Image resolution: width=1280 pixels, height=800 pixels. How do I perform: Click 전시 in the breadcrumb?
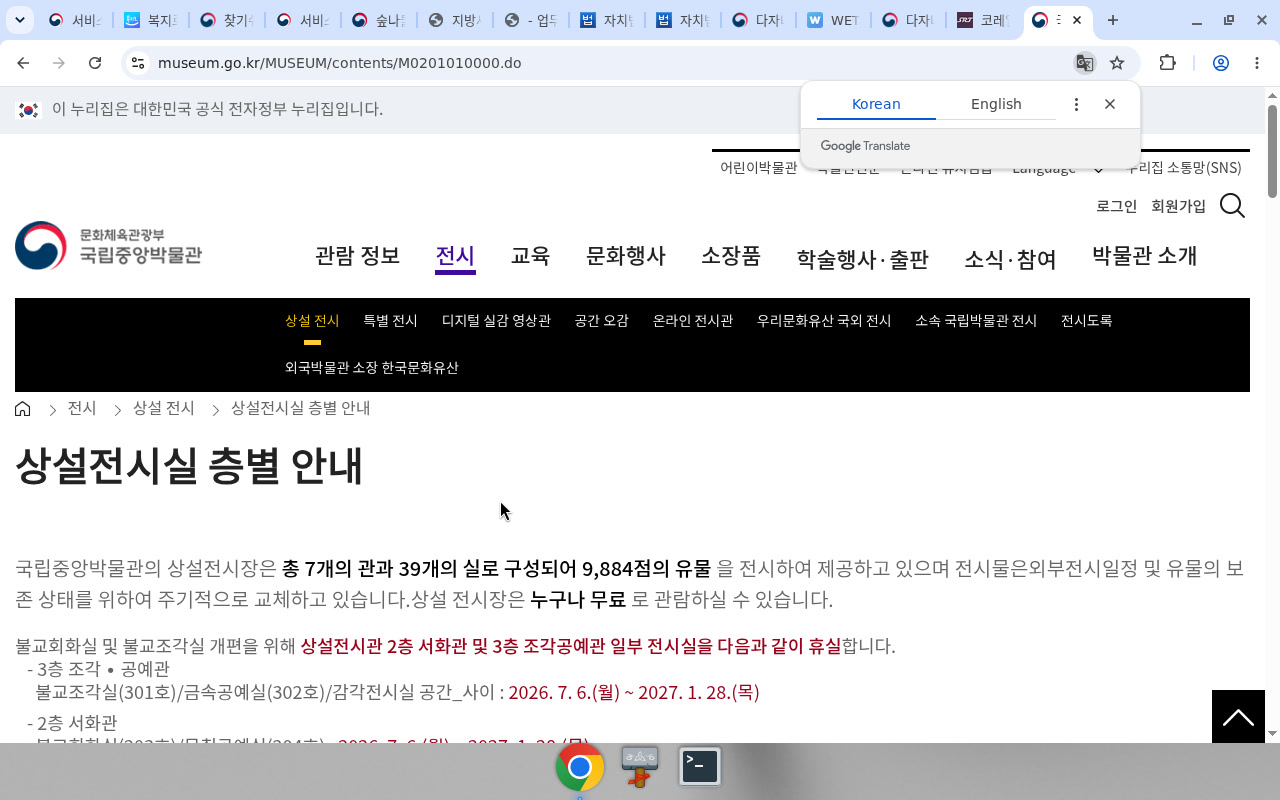82,409
